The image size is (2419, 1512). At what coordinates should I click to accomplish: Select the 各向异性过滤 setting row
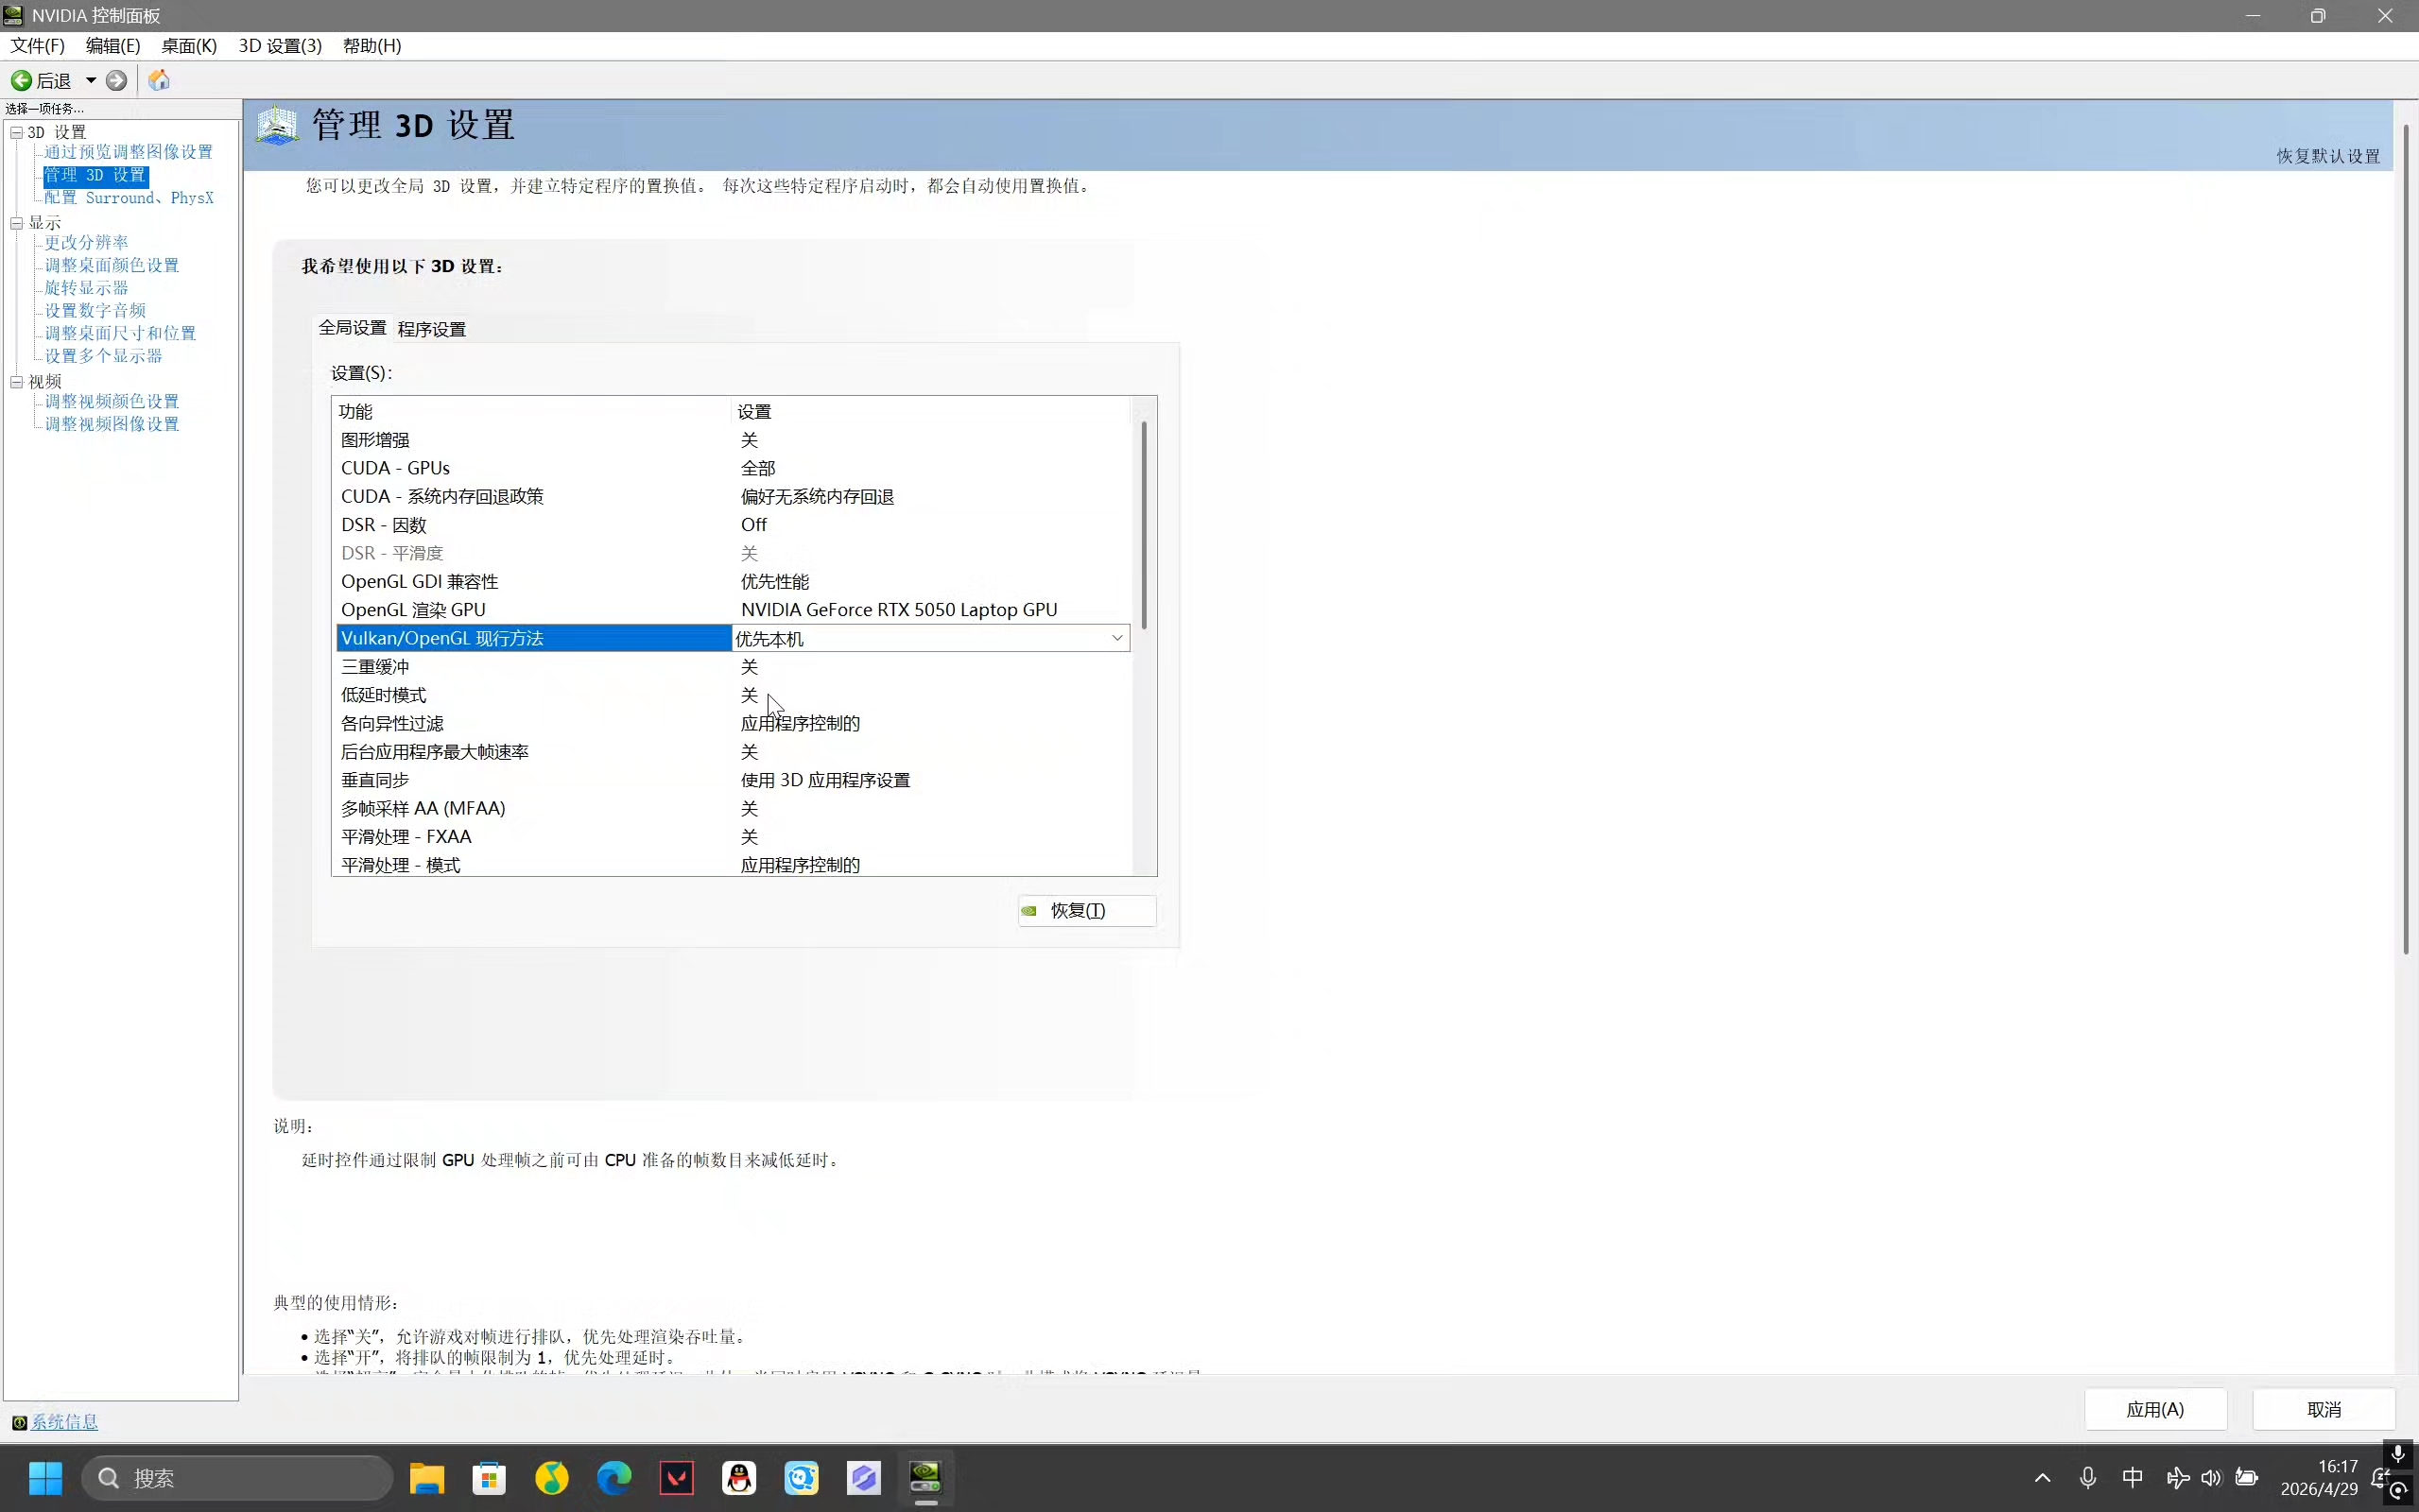(733, 723)
